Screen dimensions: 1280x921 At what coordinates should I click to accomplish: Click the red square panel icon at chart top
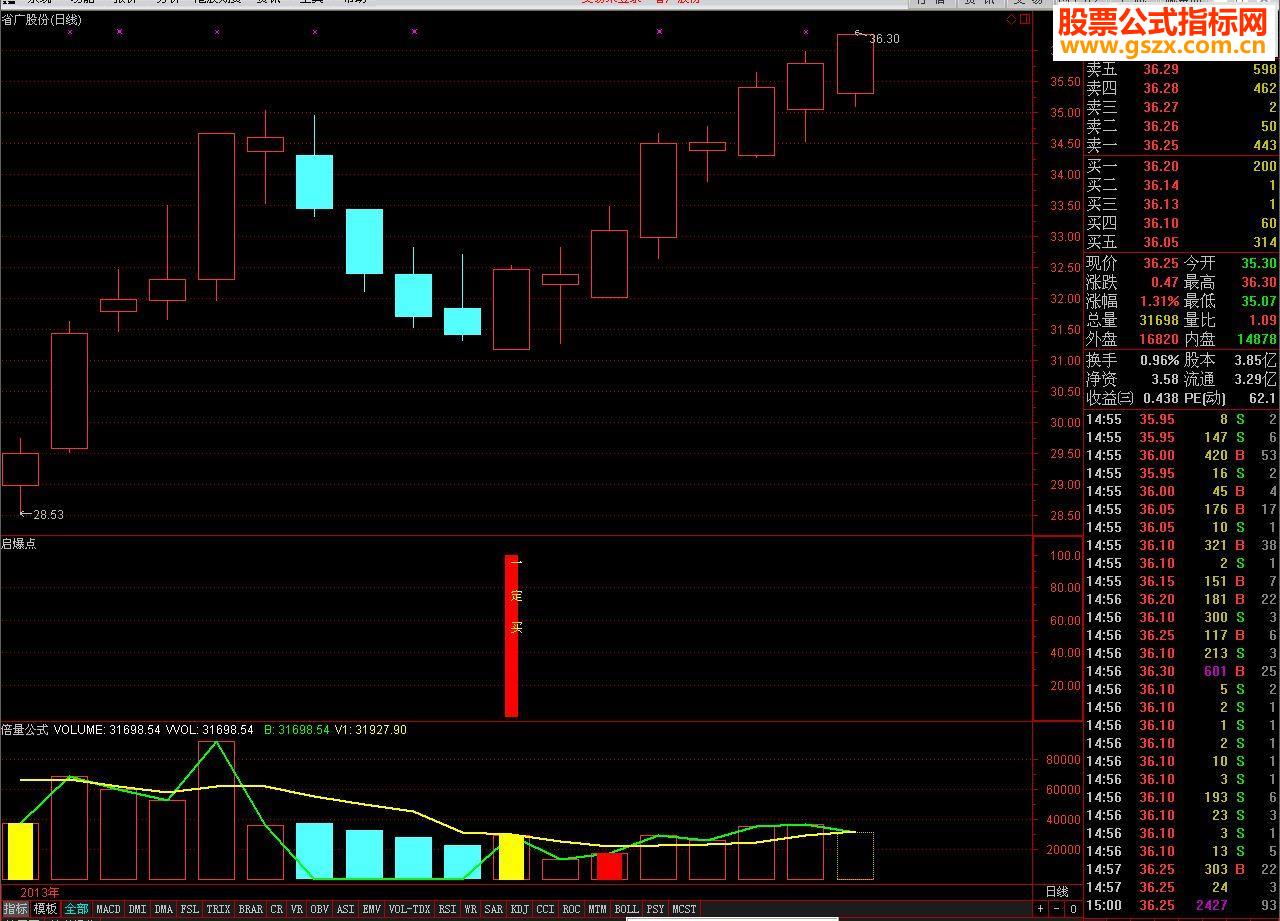tap(1023, 19)
